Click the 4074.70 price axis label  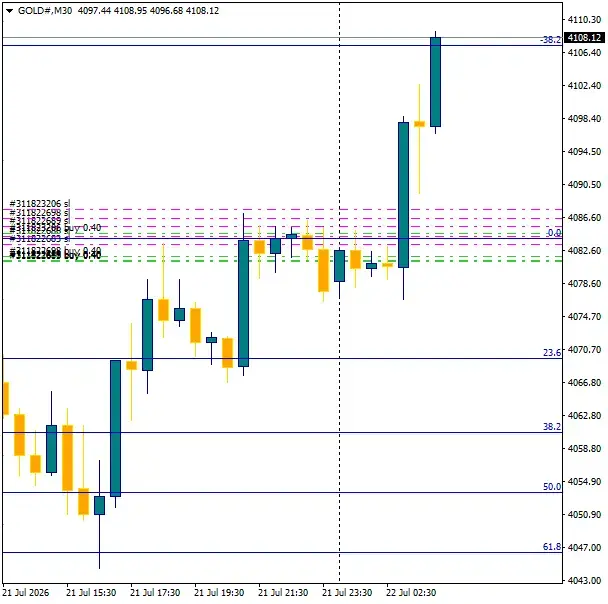(584, 316)
